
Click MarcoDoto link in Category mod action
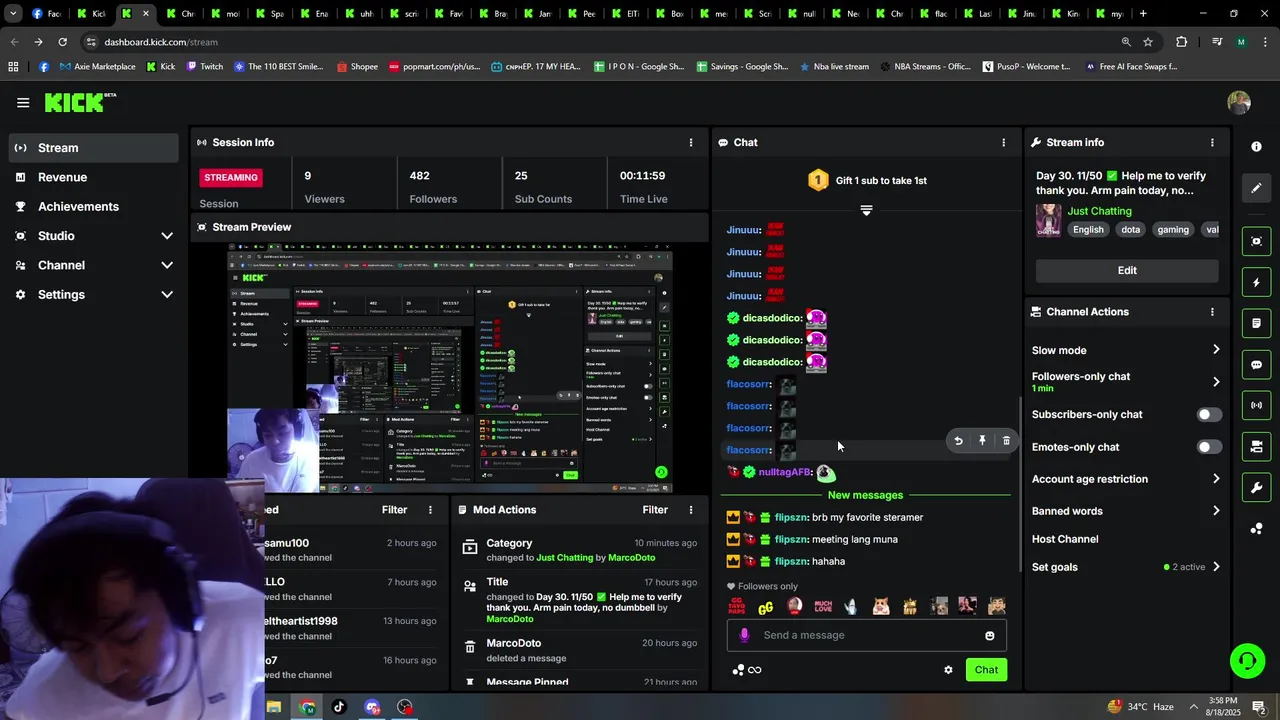[x=630, y=557]
